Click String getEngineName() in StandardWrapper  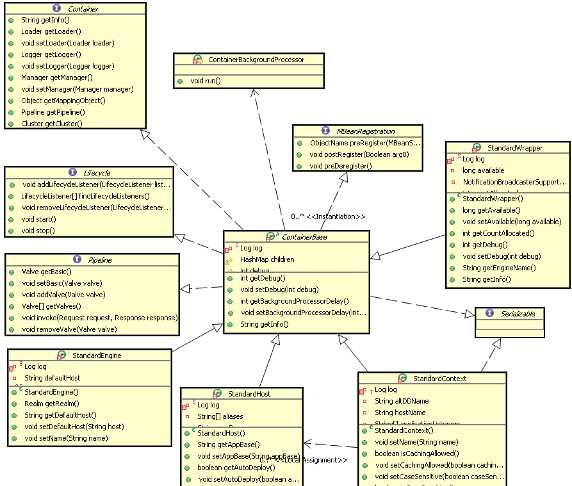499,268
